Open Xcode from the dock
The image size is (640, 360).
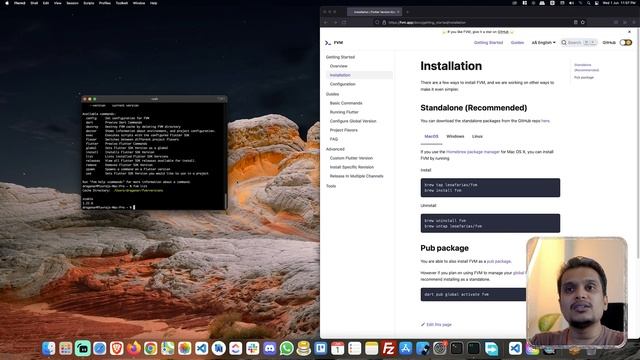click(422, 348)
